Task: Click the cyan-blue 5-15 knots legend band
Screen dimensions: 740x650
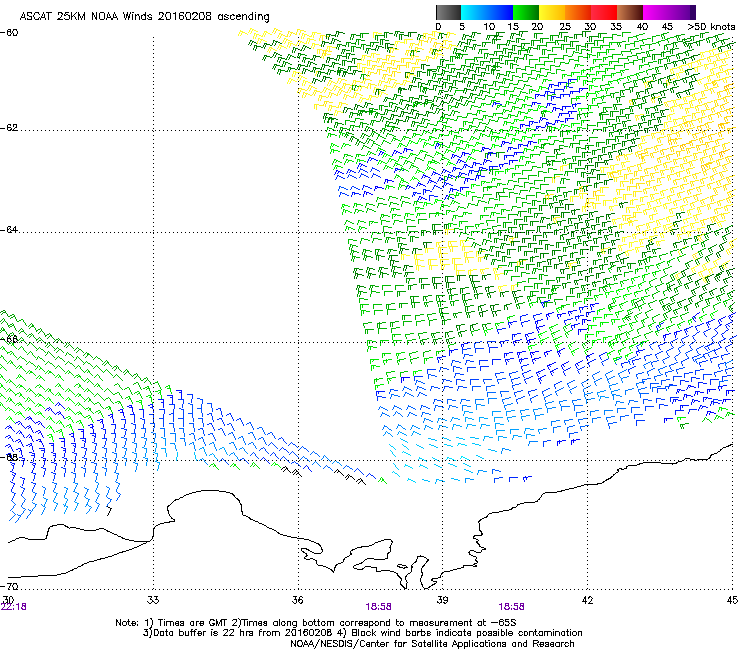Action: [x=487, y=12]
